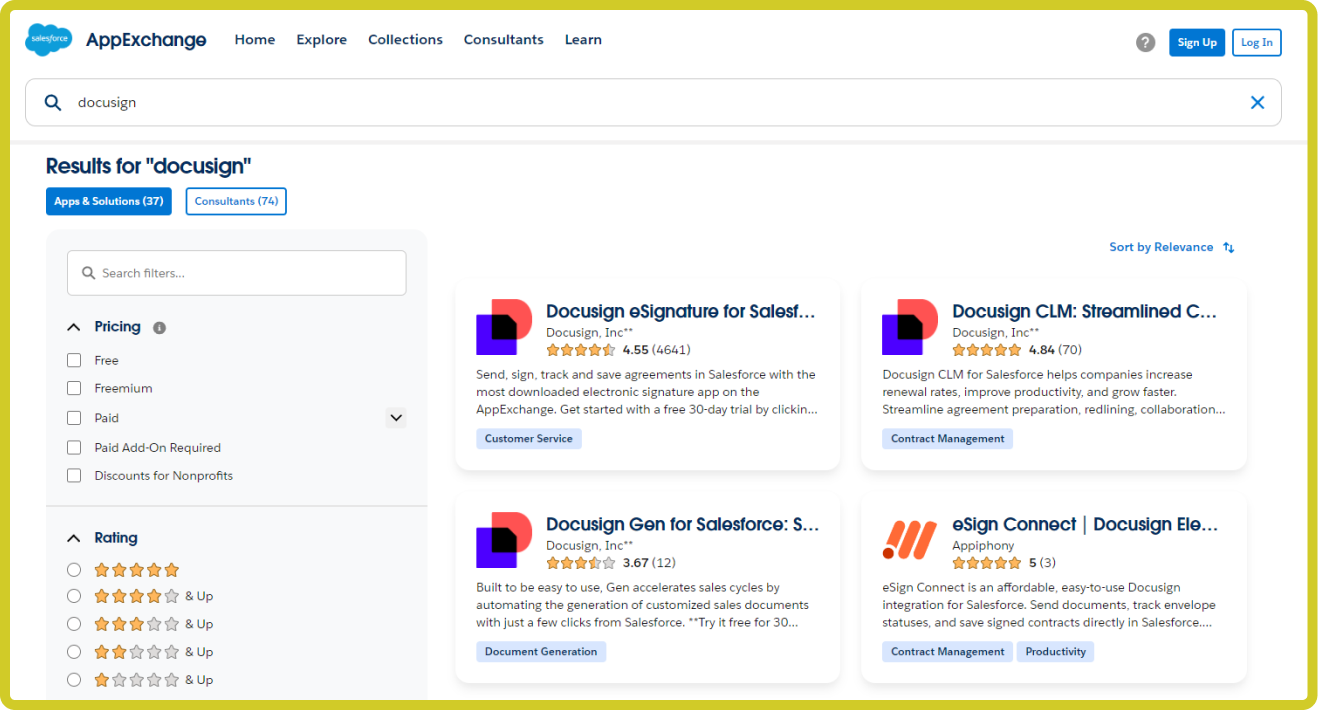
Task: Select four stars & Up rating
Action: coord(74,596)
